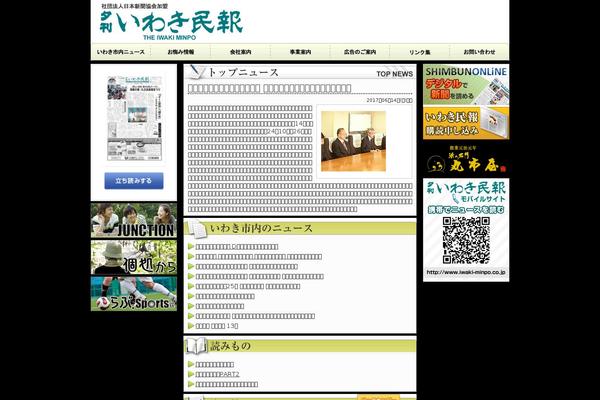Open the black 丸市屋 advertisement banner
600x400 pixels.
pyautogui.click(x=466, y=159)
